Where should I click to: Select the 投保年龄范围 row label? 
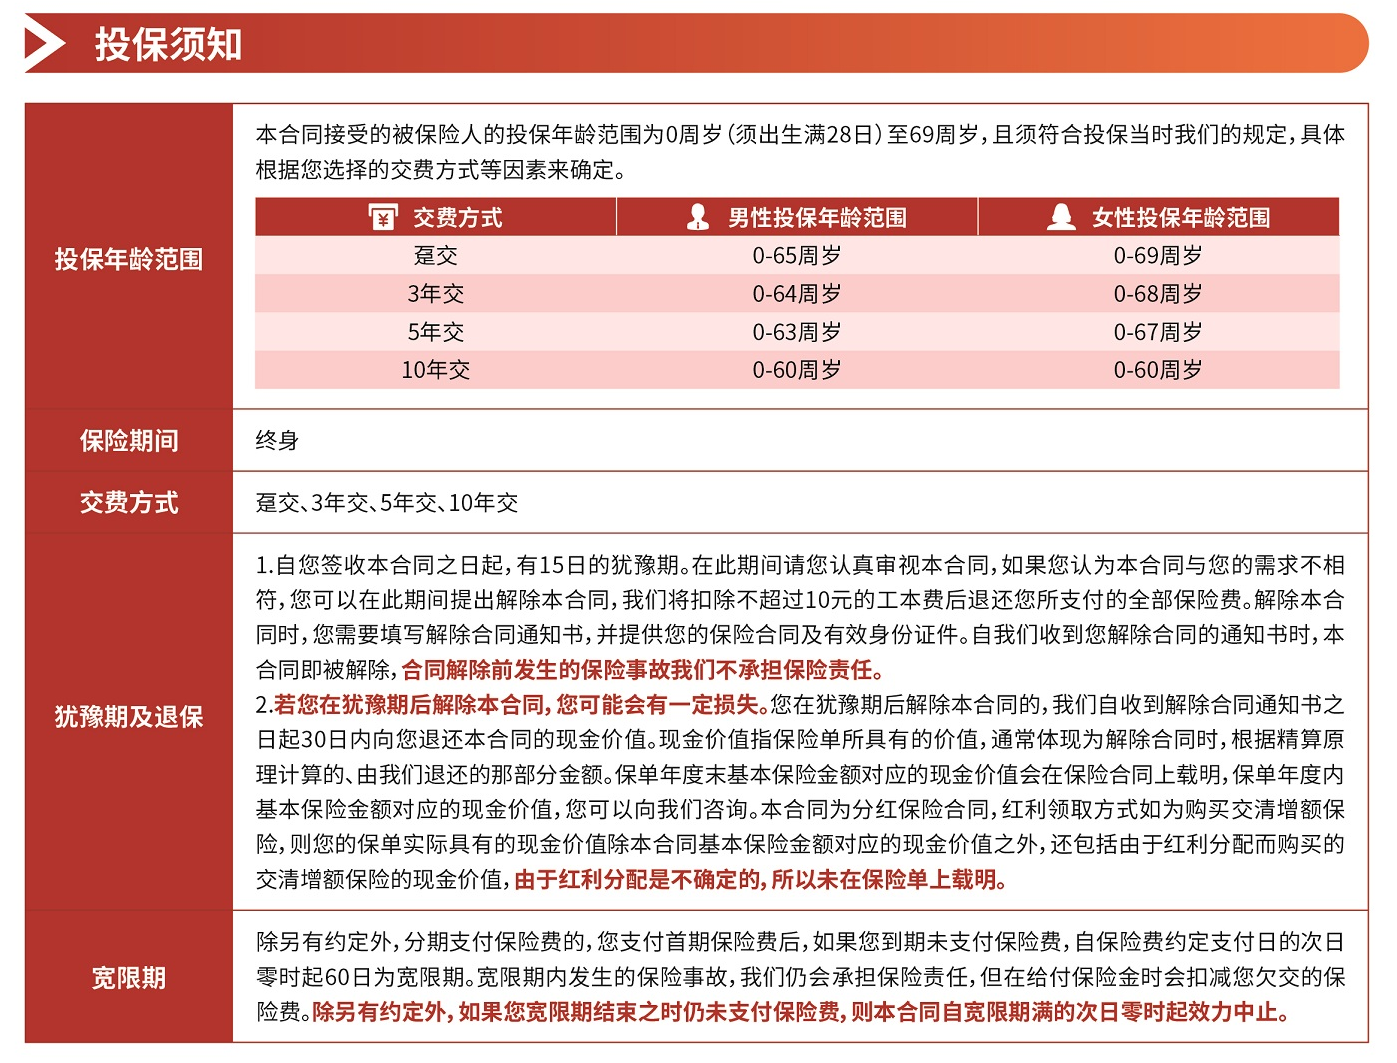tap(129, 260)
